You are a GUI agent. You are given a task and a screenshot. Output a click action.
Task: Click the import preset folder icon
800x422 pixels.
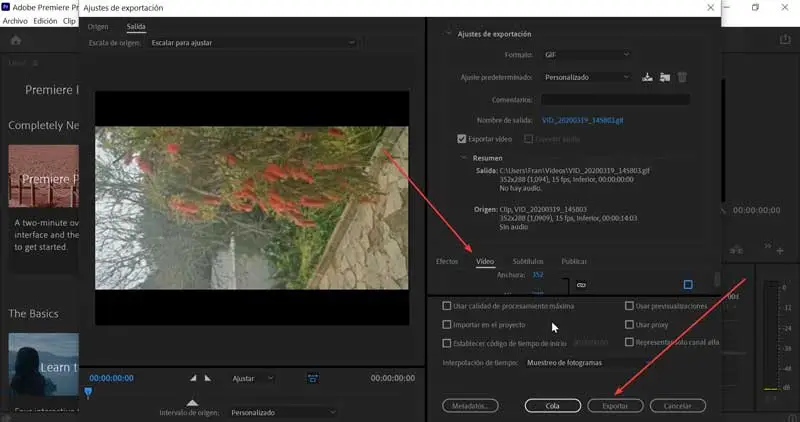tap(665, 77)
